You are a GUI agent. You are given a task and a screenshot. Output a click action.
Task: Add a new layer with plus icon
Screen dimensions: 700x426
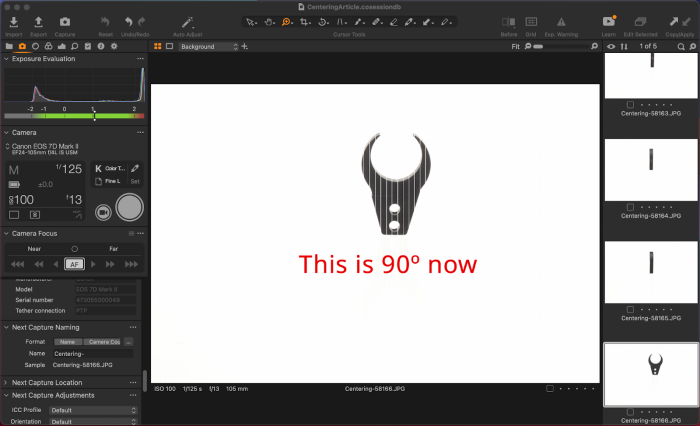[245, 46]
